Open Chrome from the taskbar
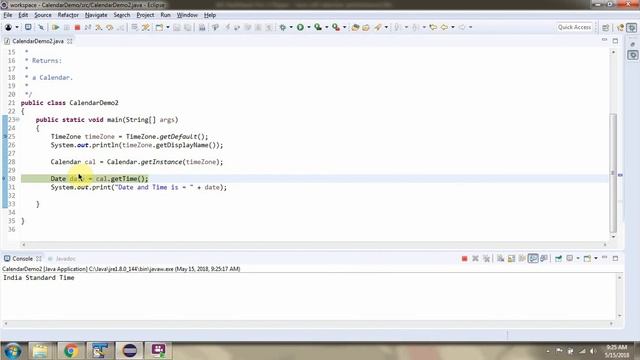 tap(71, 351)
